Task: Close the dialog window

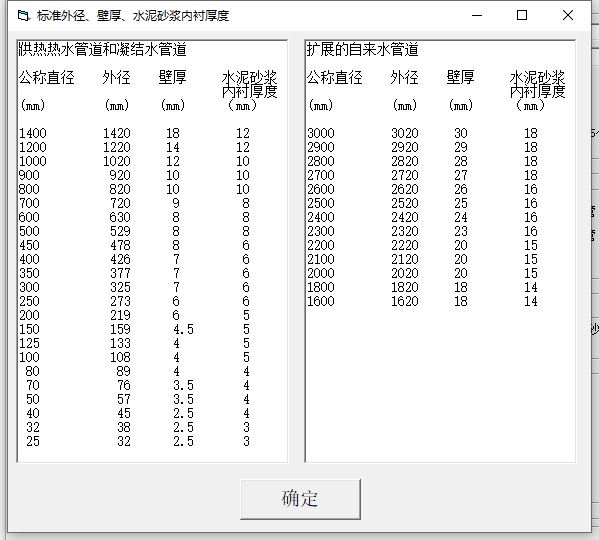Action: (568, 16)
